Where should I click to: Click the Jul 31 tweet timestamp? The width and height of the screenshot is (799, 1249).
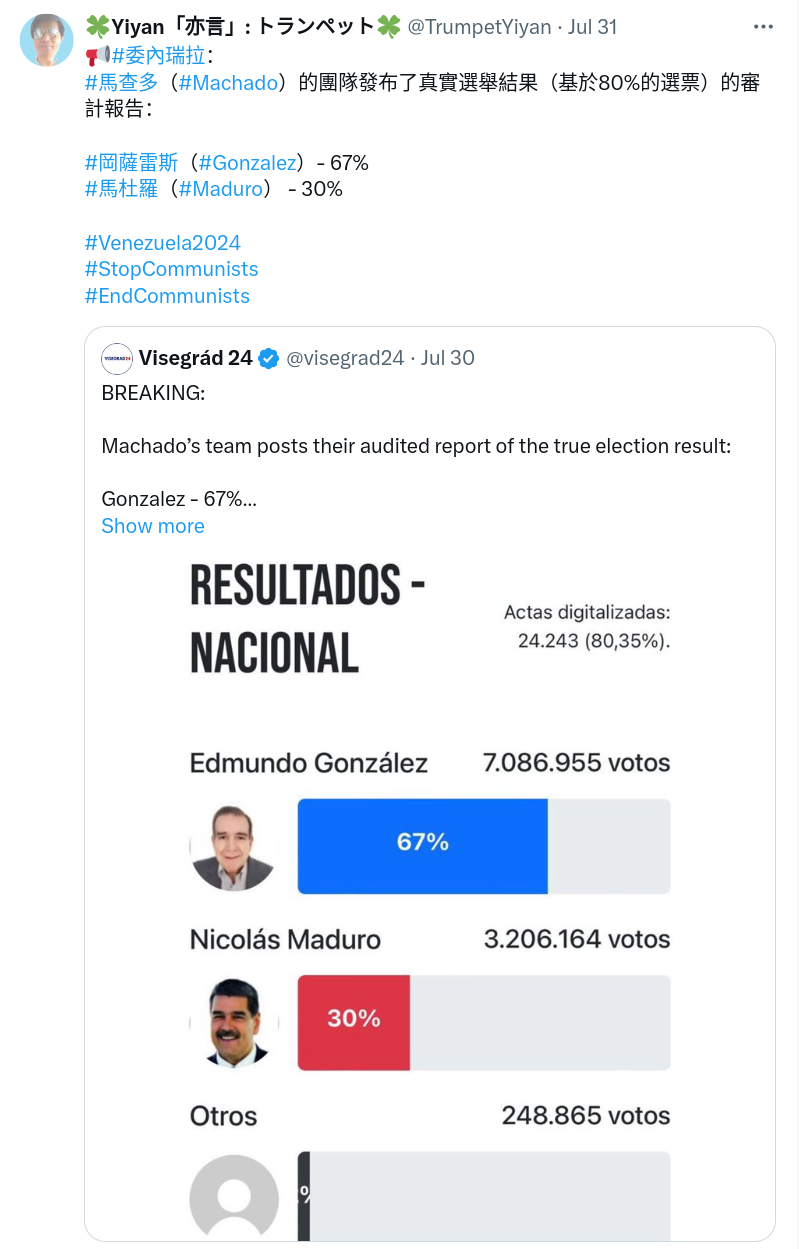[x=592, y=27]
